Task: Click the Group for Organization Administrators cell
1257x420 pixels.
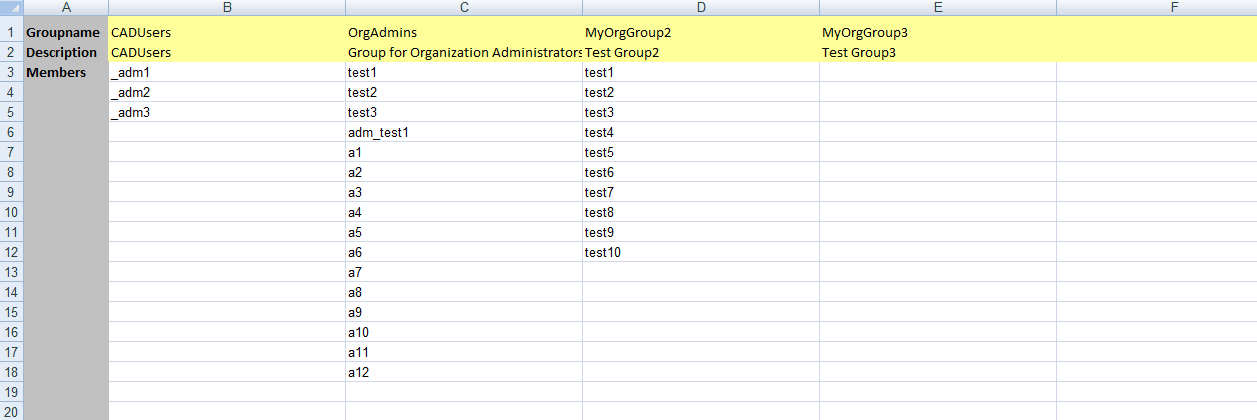Action: 464,52
